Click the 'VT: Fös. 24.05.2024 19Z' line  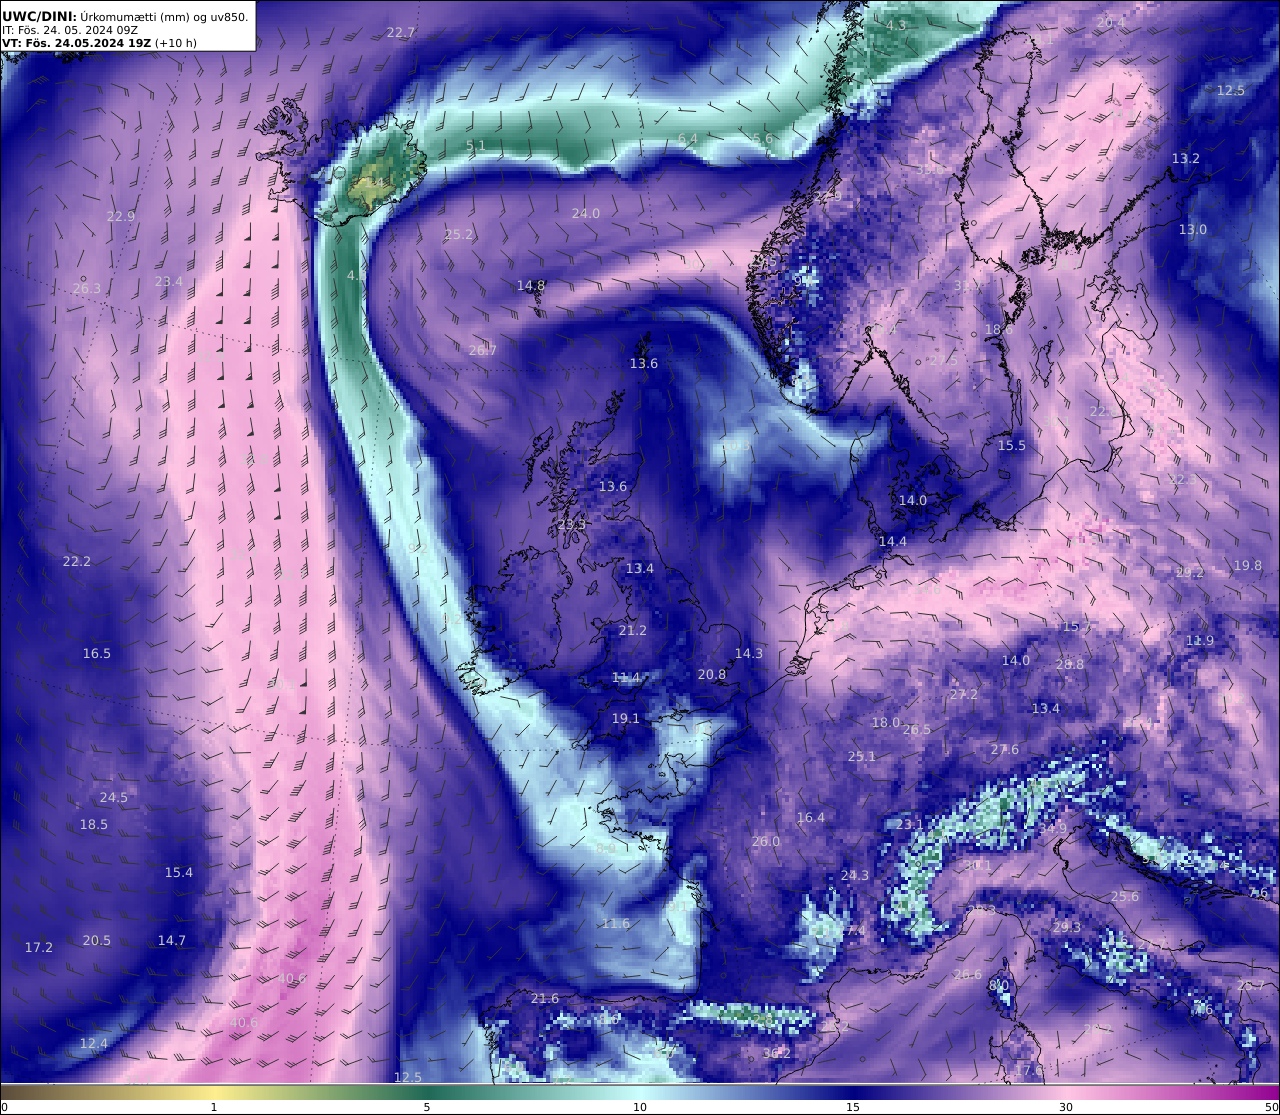click(76, 43)
